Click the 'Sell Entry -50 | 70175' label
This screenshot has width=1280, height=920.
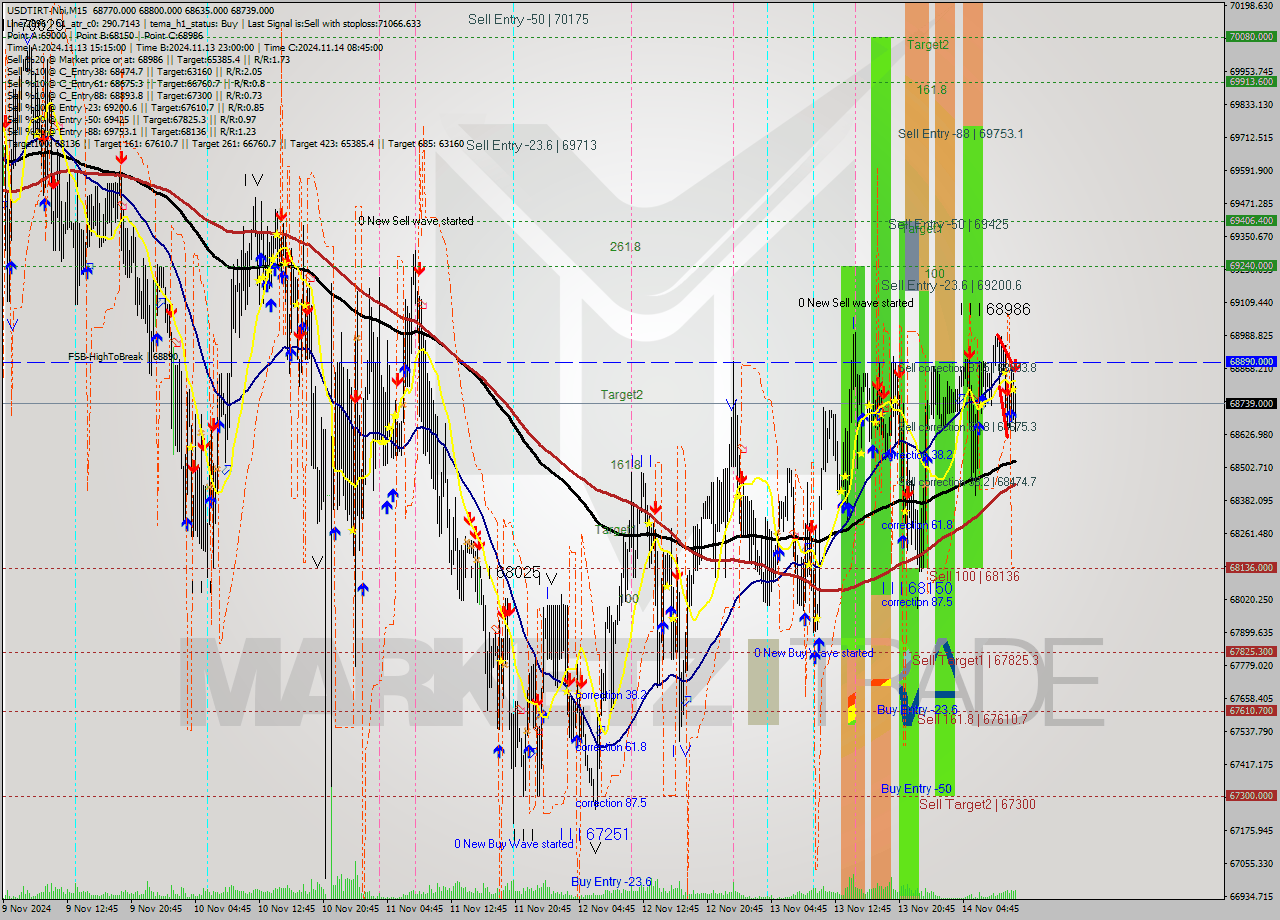528,19
